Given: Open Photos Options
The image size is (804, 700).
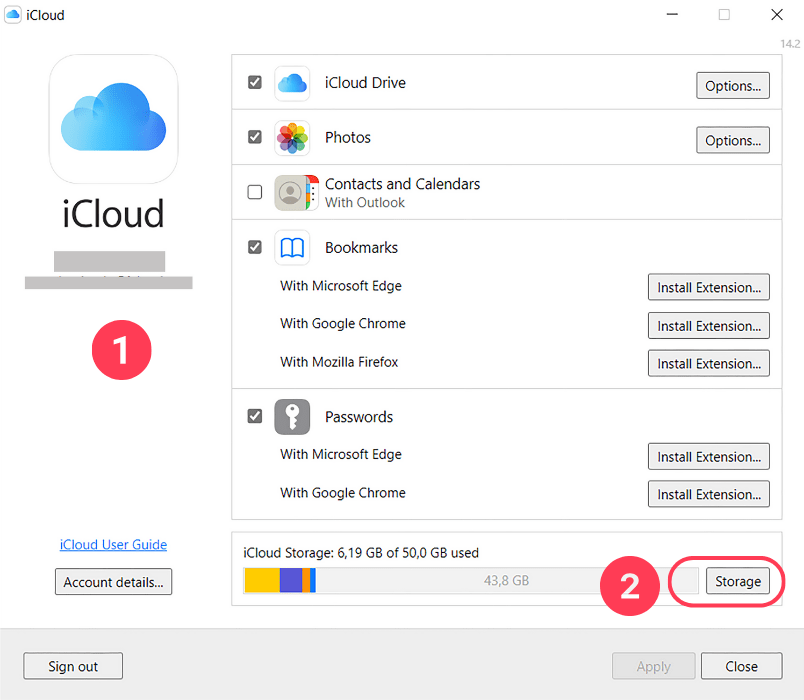Looking at the screenshot, I should [x=733, y=140].
